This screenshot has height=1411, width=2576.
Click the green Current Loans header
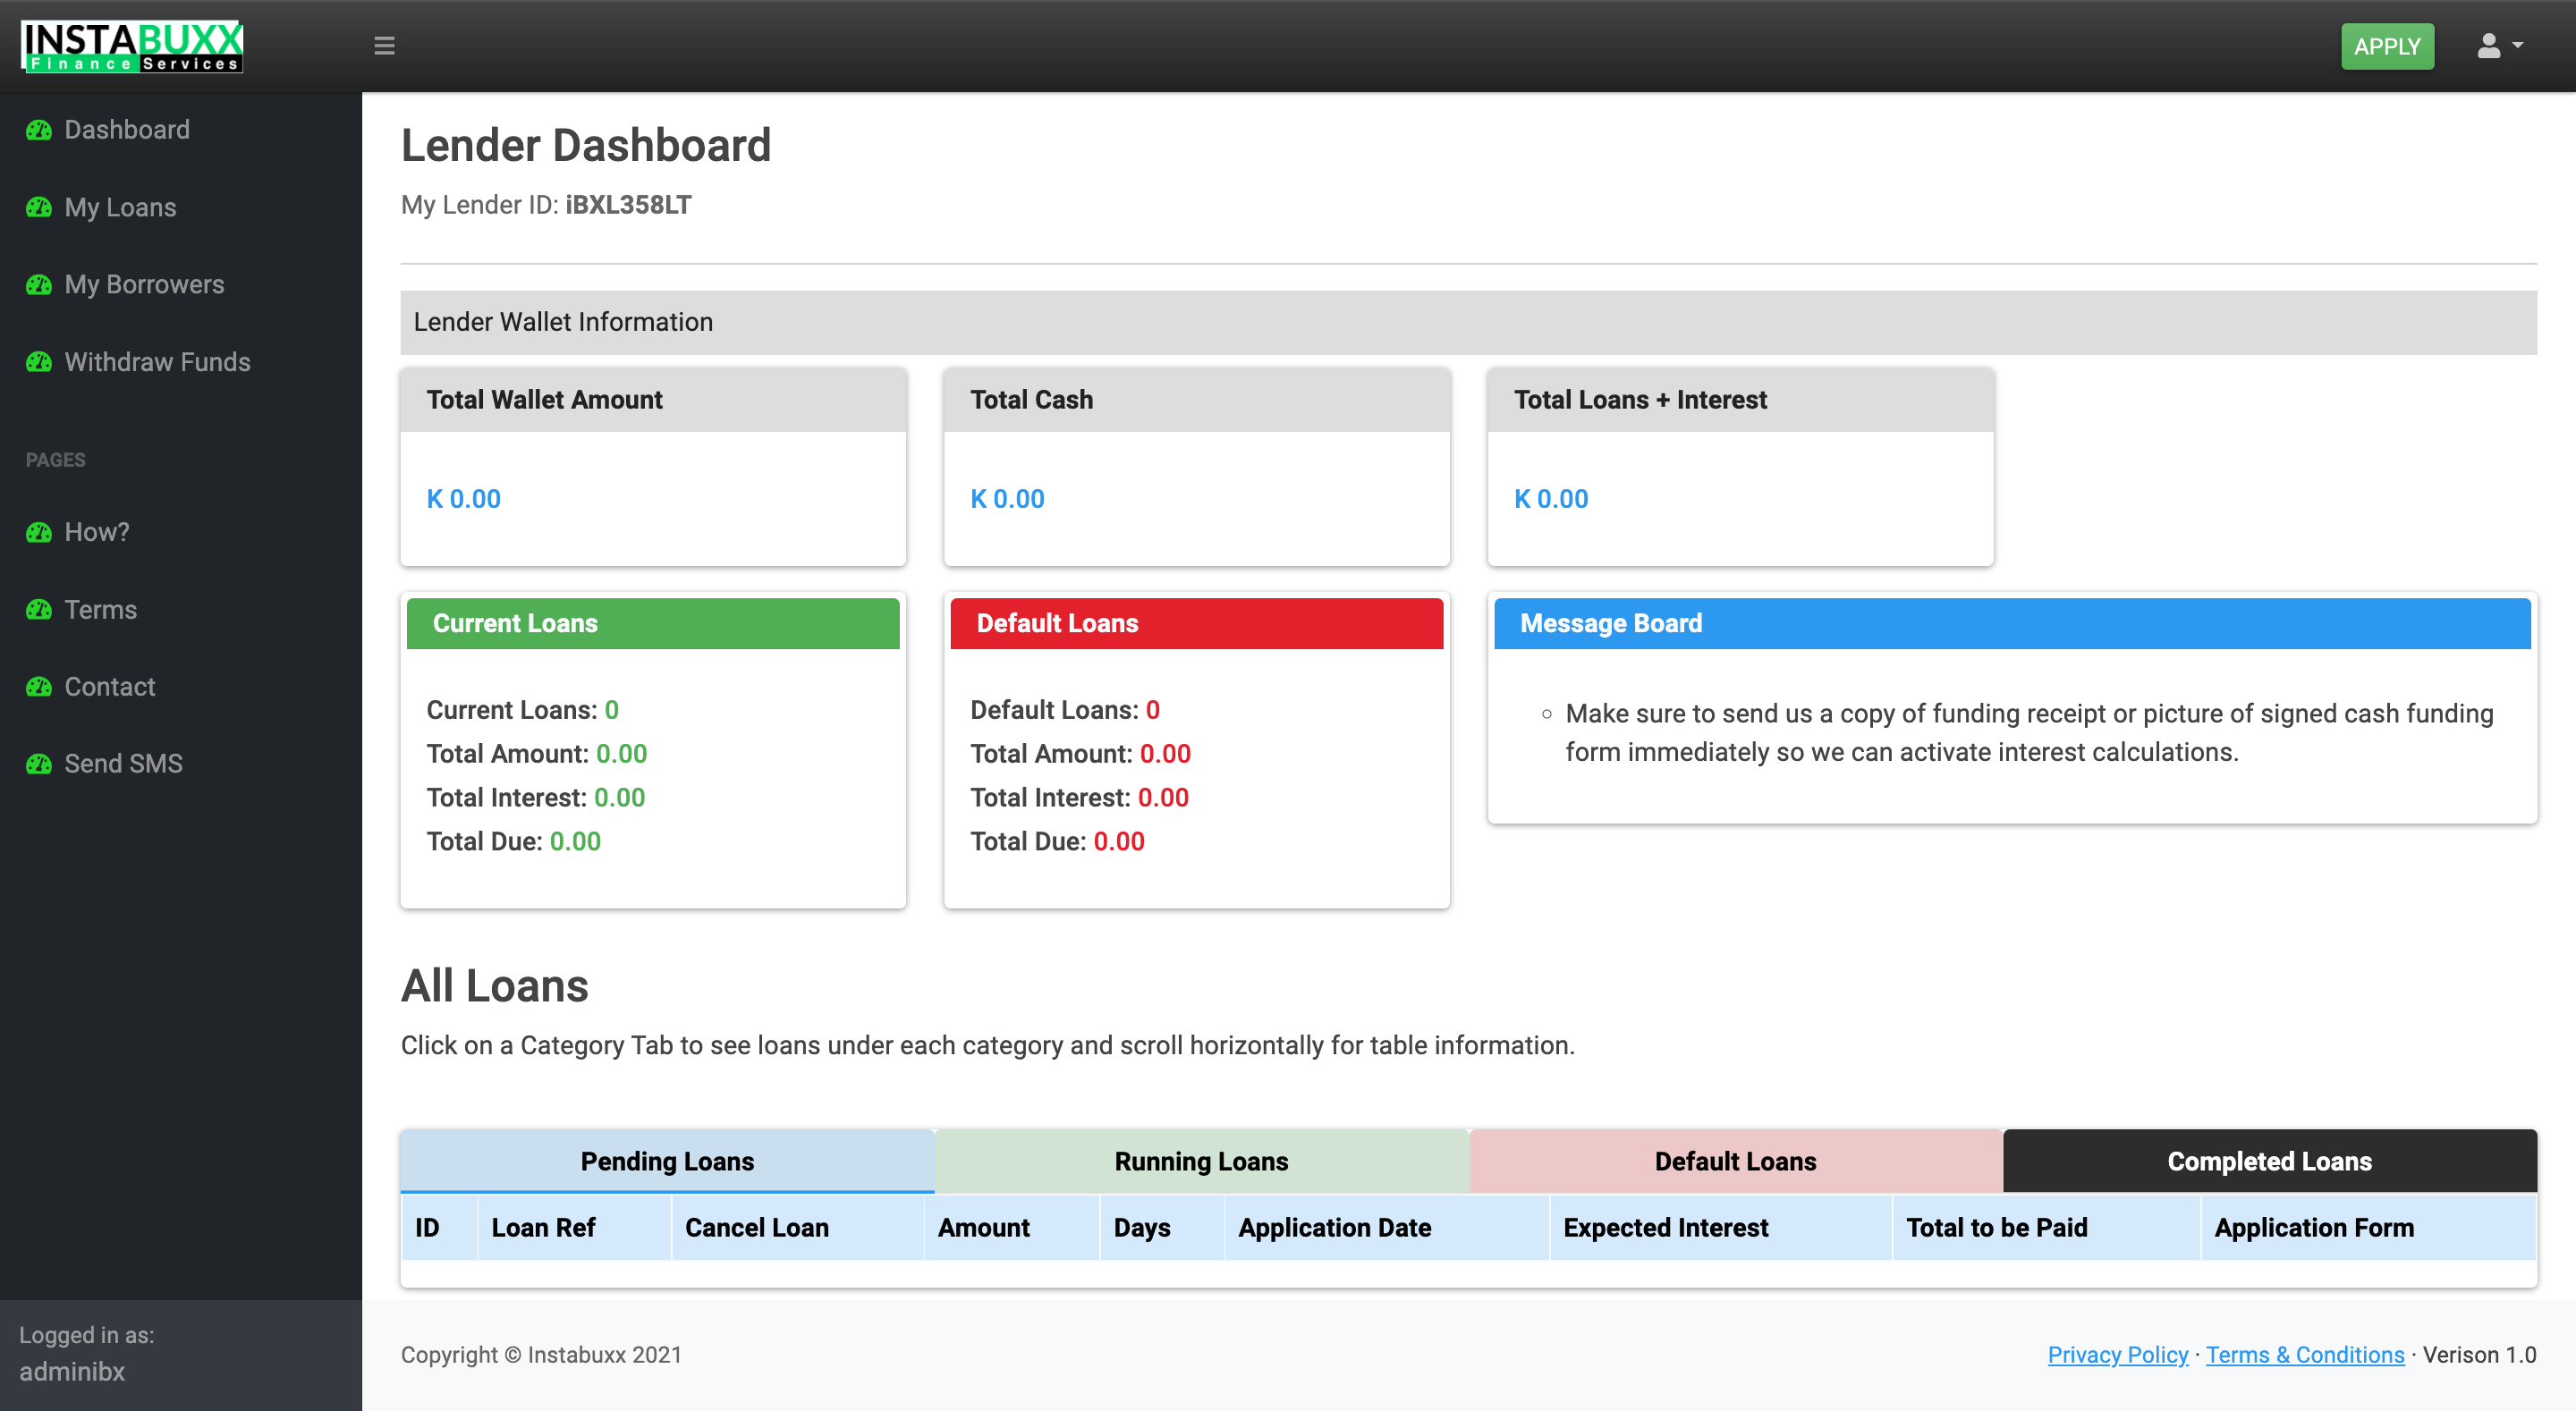point(653,624)
